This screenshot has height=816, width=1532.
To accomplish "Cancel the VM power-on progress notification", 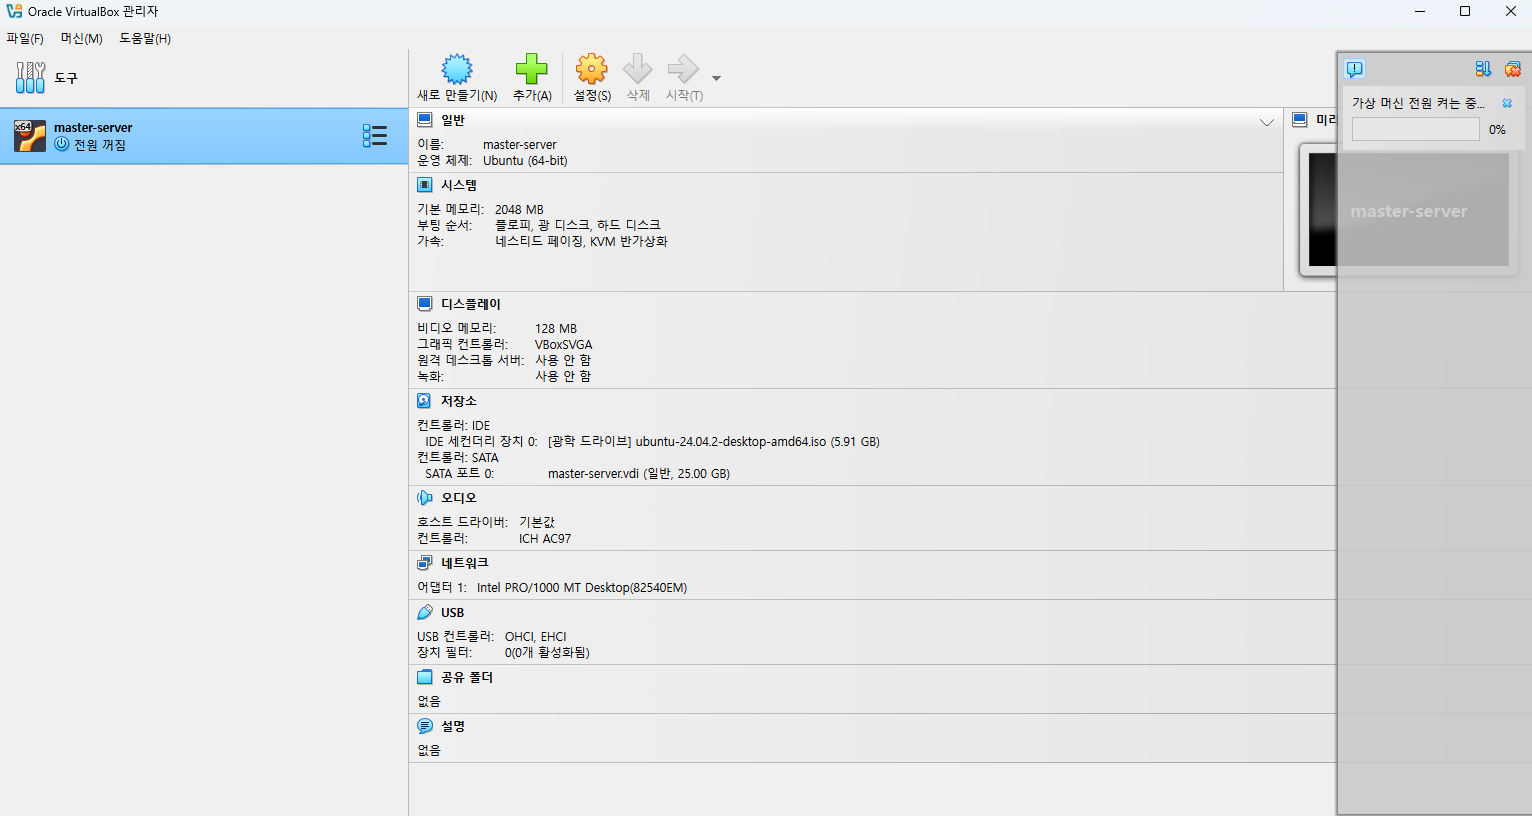I will tap(1507, 103).
